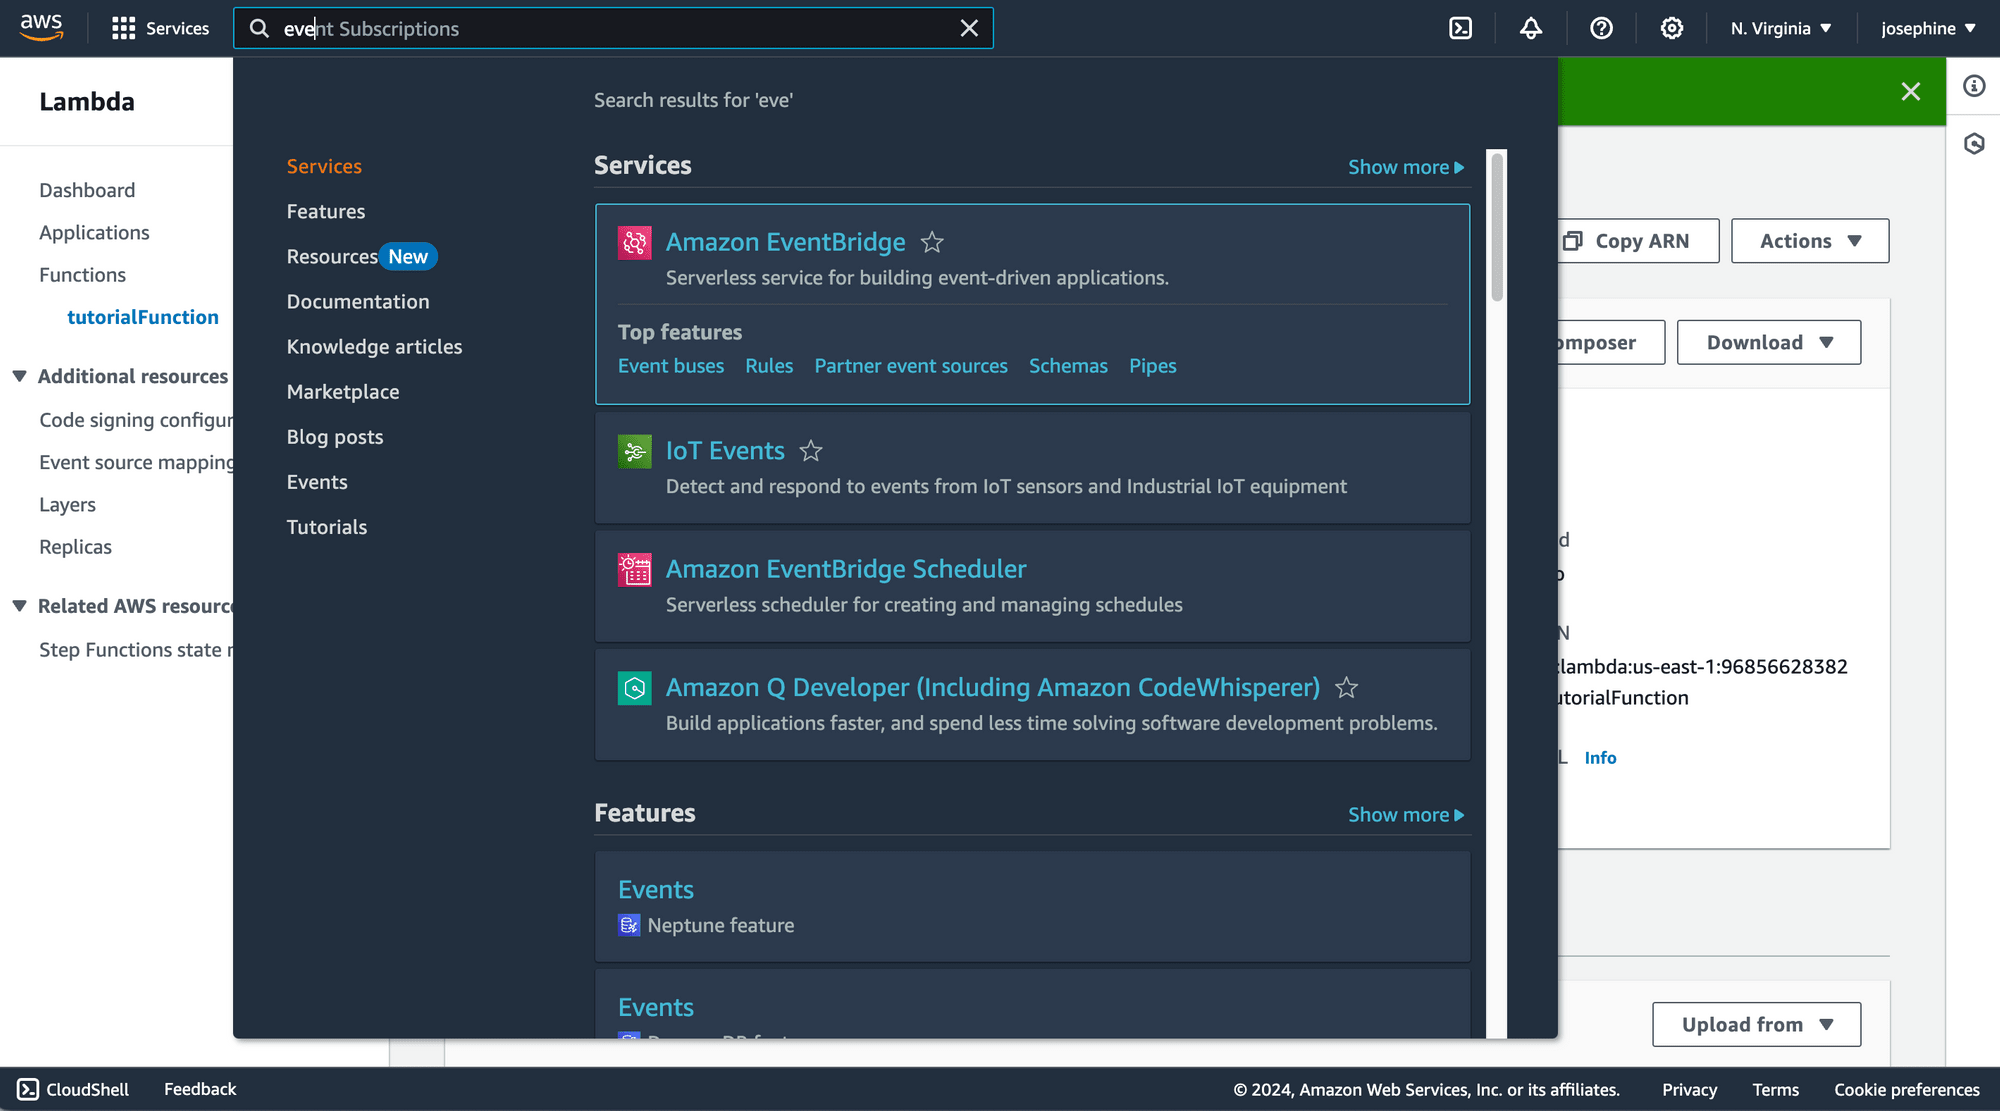
Task: Open the Services grid menu
Action: coord(160,28)
